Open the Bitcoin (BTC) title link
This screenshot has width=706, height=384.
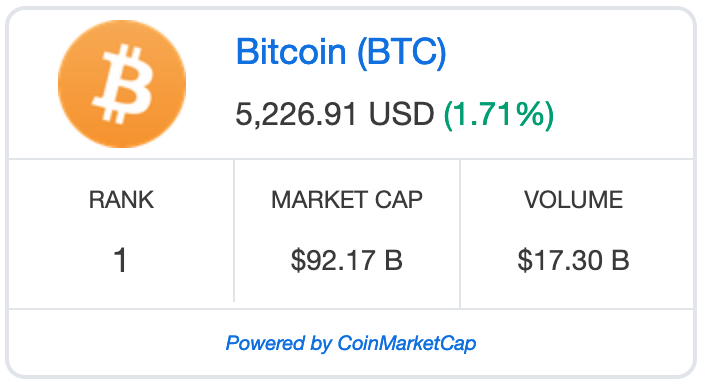tap(341, 51)
